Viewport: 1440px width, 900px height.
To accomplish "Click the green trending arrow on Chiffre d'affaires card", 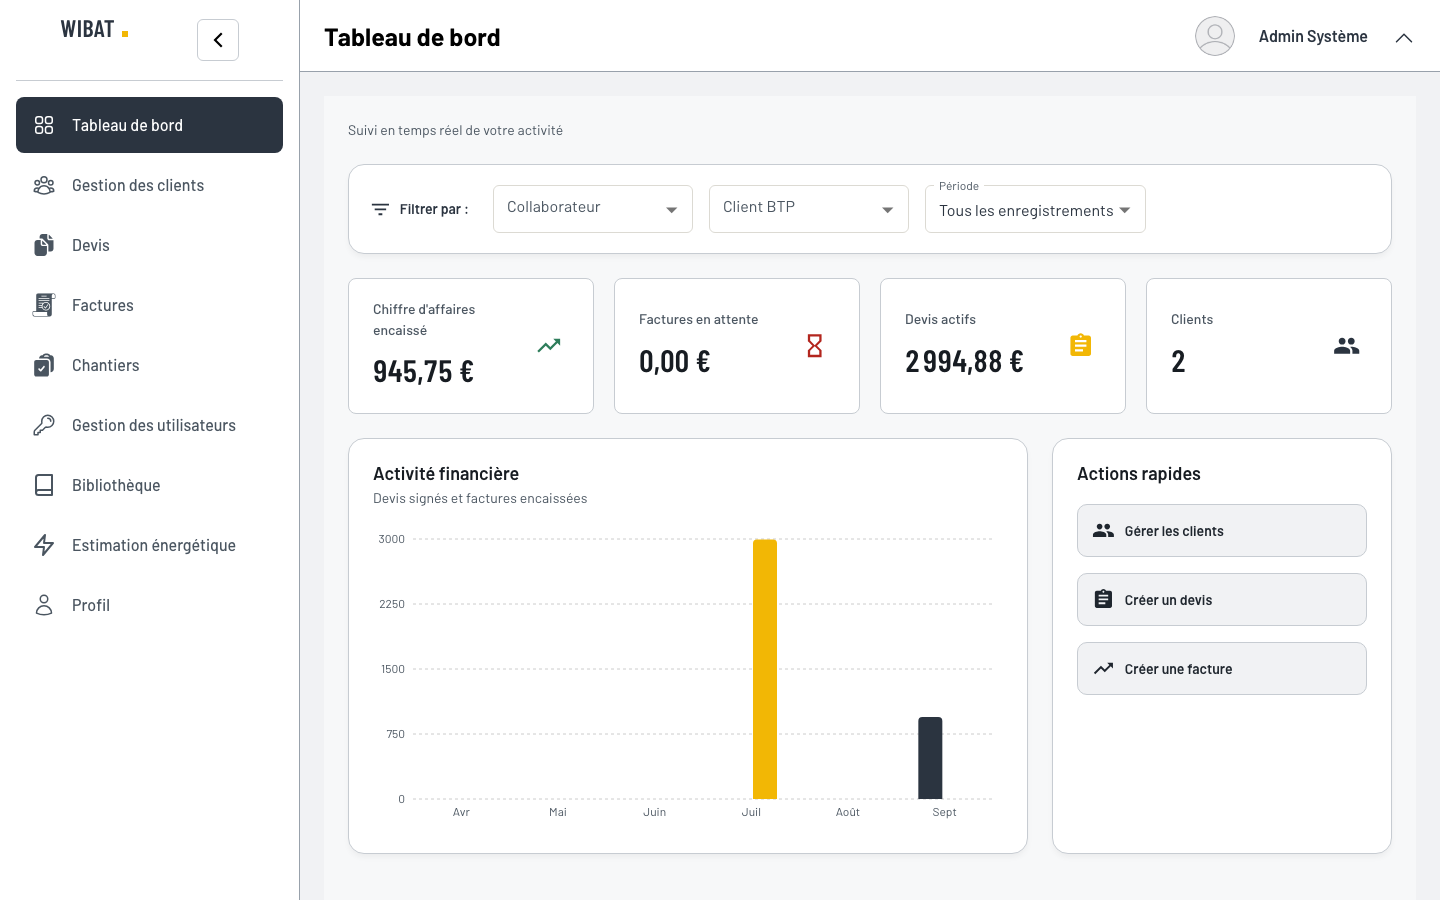I will (x=549, y=346).
